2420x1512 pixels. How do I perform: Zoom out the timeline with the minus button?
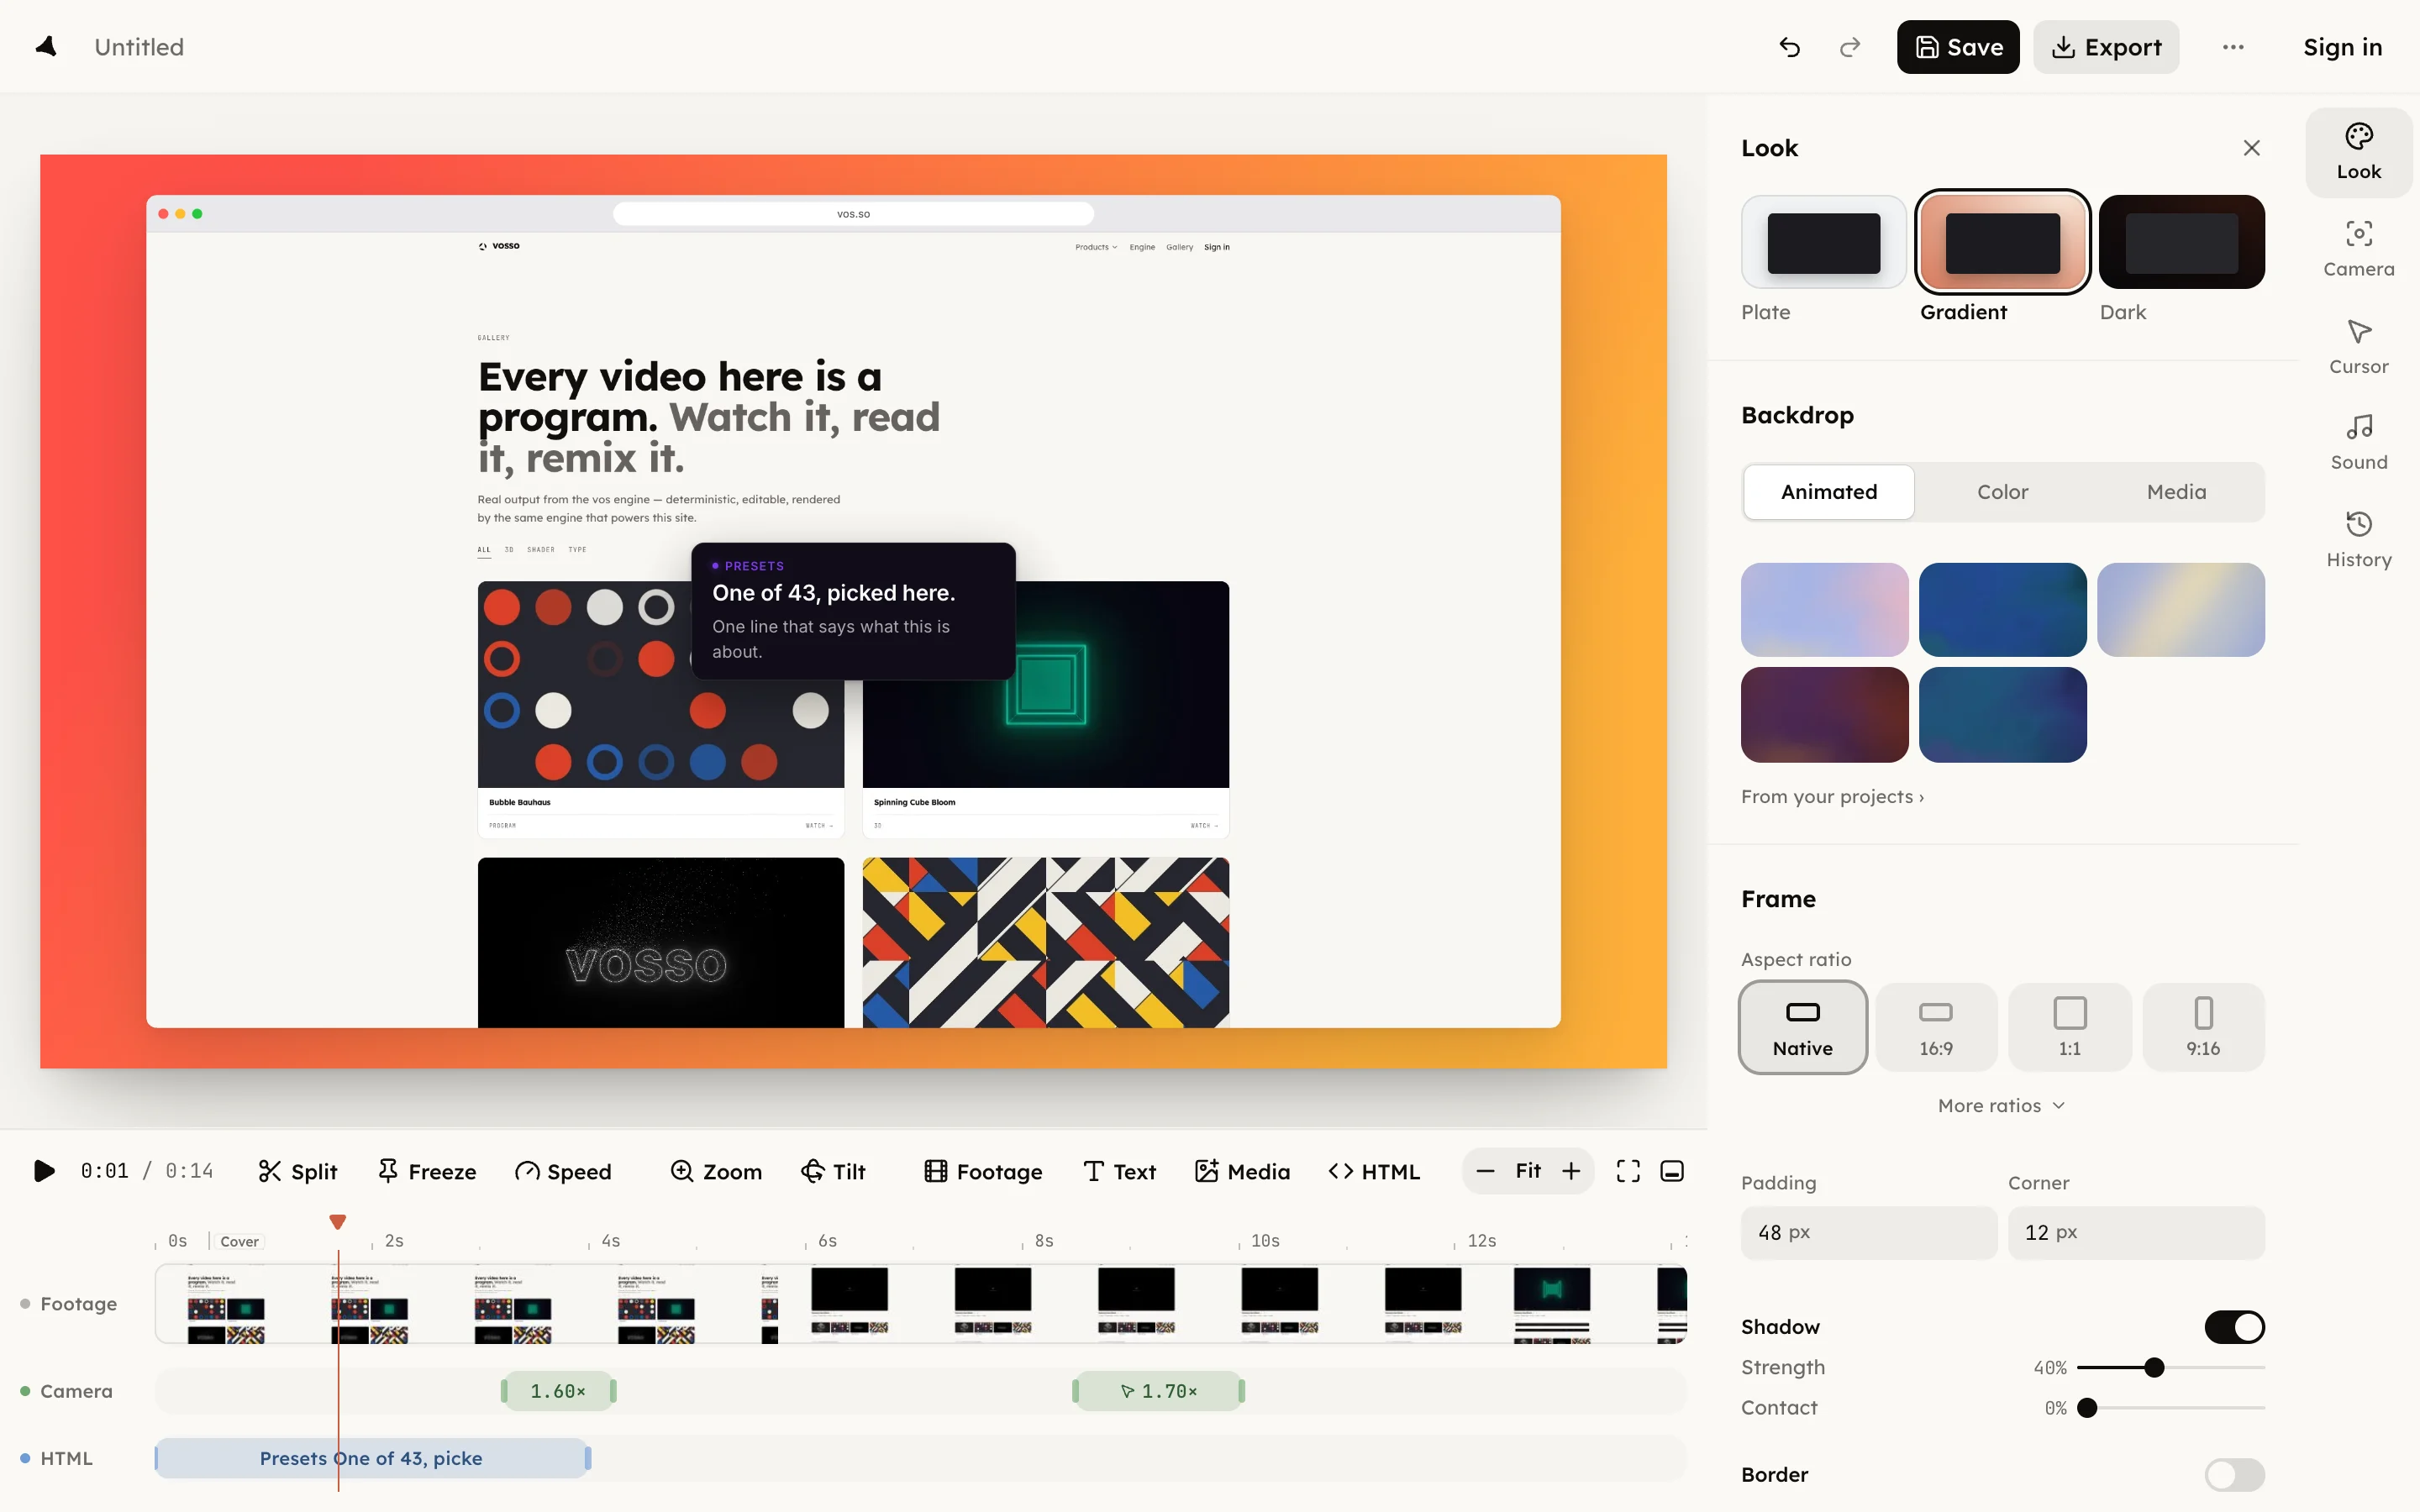1485,1171
